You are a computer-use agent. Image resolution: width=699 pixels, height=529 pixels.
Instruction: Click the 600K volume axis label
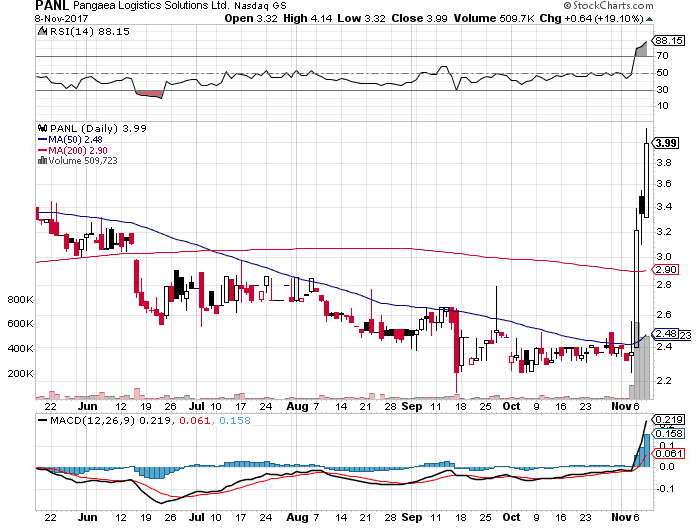coord(20,324)
